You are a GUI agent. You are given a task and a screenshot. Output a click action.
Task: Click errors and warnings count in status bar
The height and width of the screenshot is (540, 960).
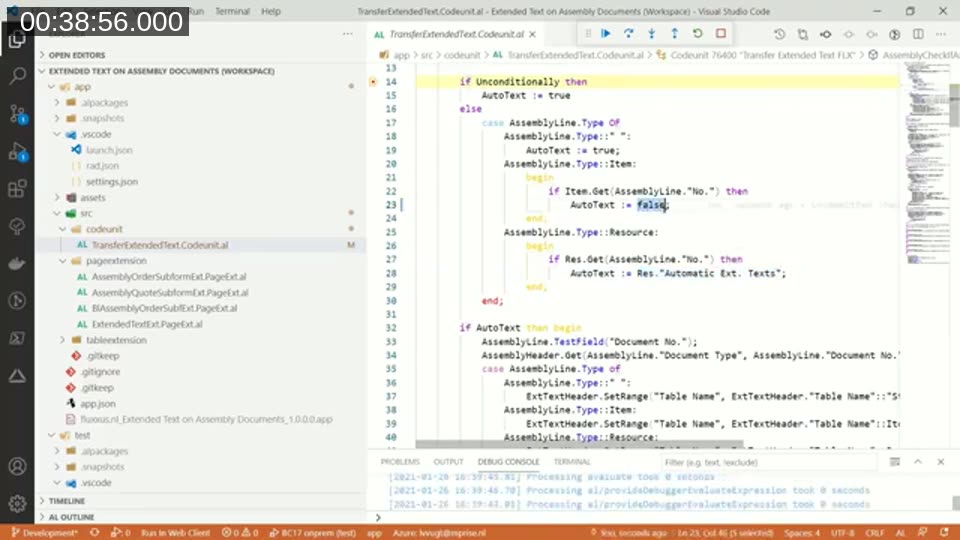(x=240, y=533)
